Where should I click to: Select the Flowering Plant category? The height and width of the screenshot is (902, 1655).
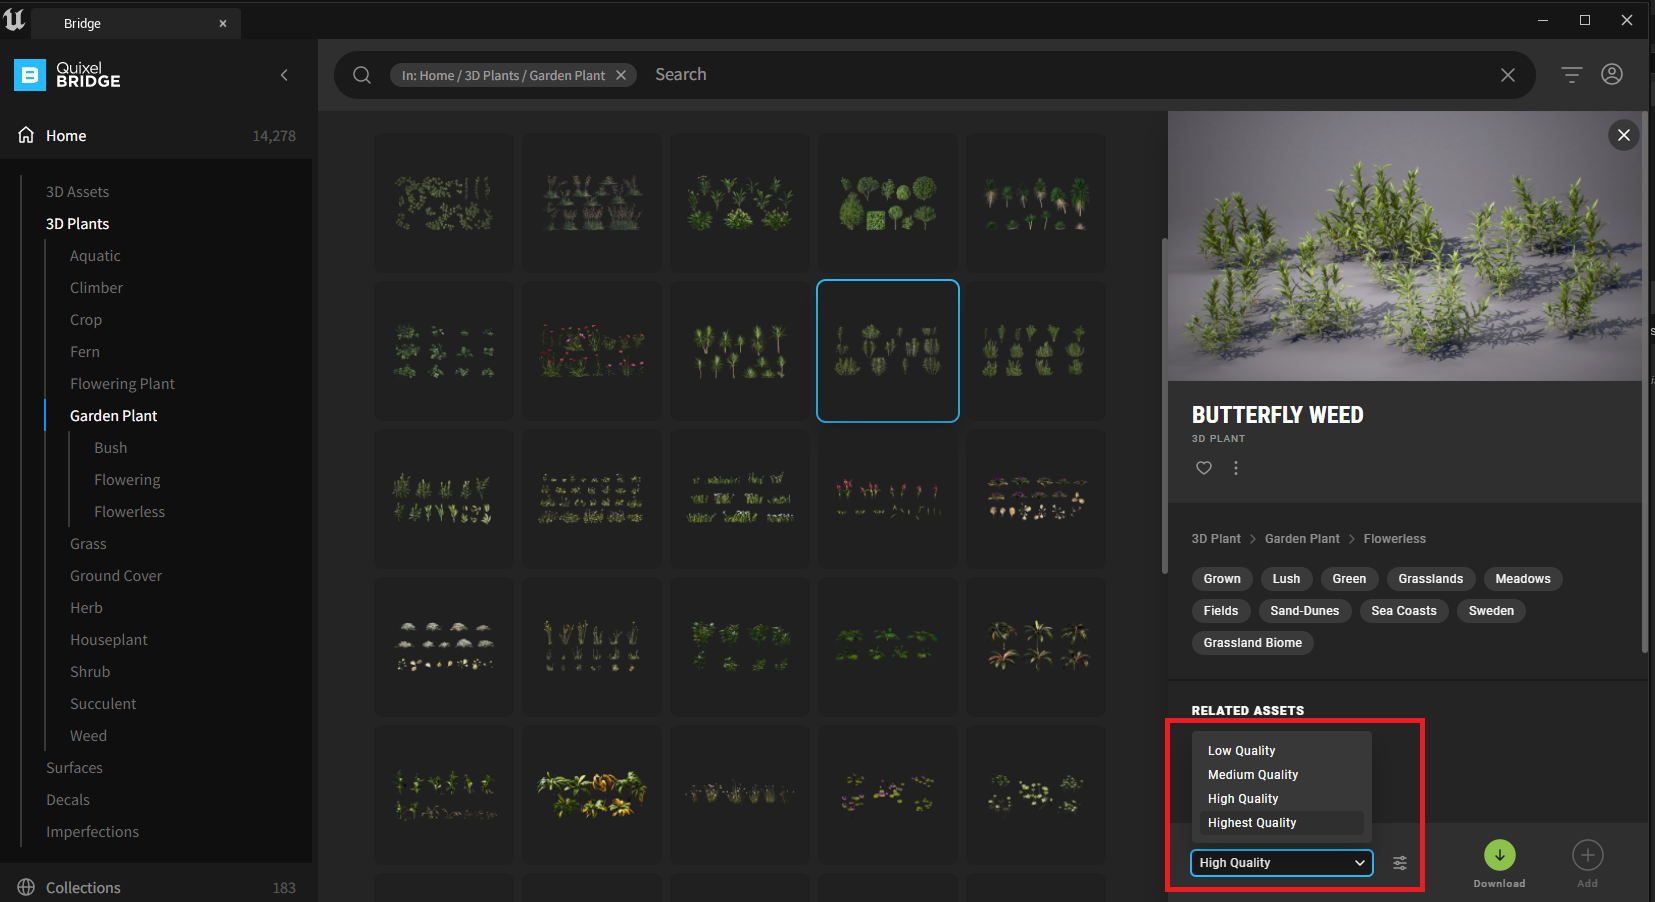tap(122, 384)
